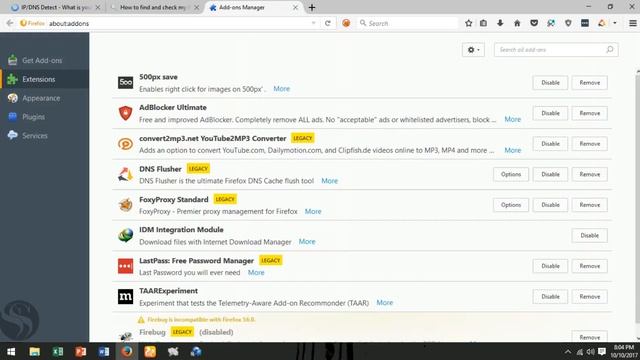The height and width of the screenshot is (360, 640).
Task: Remove FoxyProxy Standard
Action: click(589, 205)
